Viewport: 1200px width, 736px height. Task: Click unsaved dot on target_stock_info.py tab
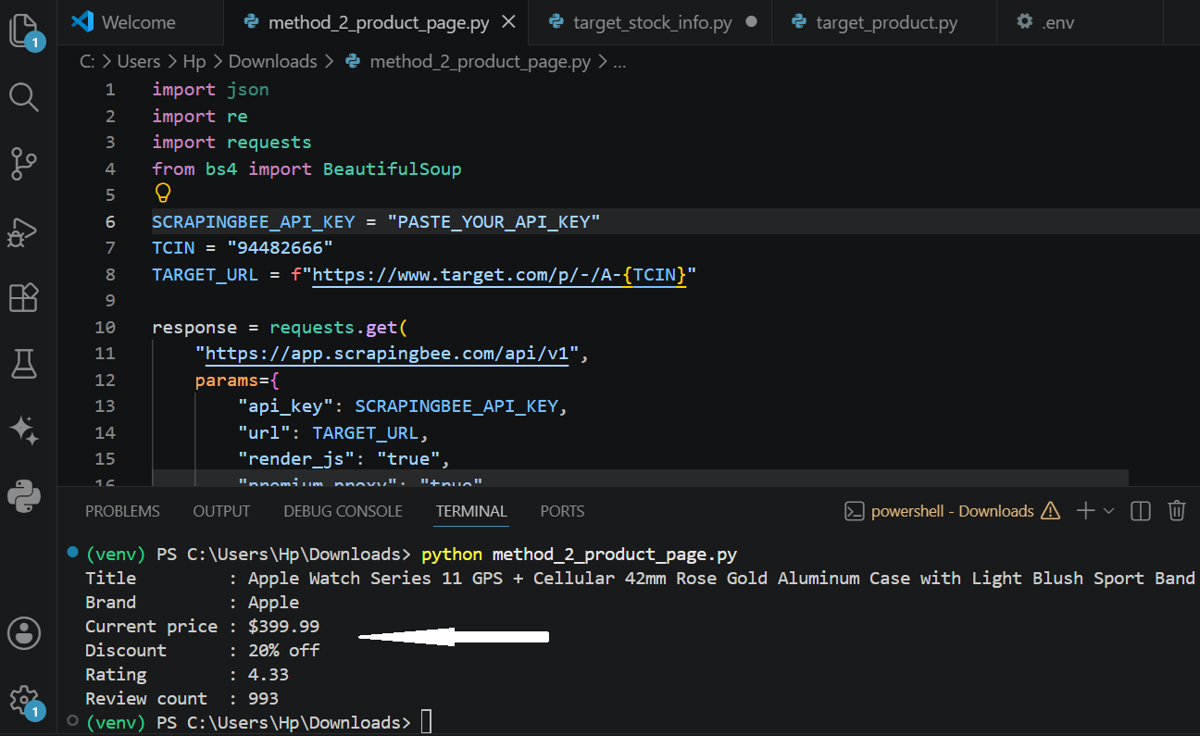(751, 22)
